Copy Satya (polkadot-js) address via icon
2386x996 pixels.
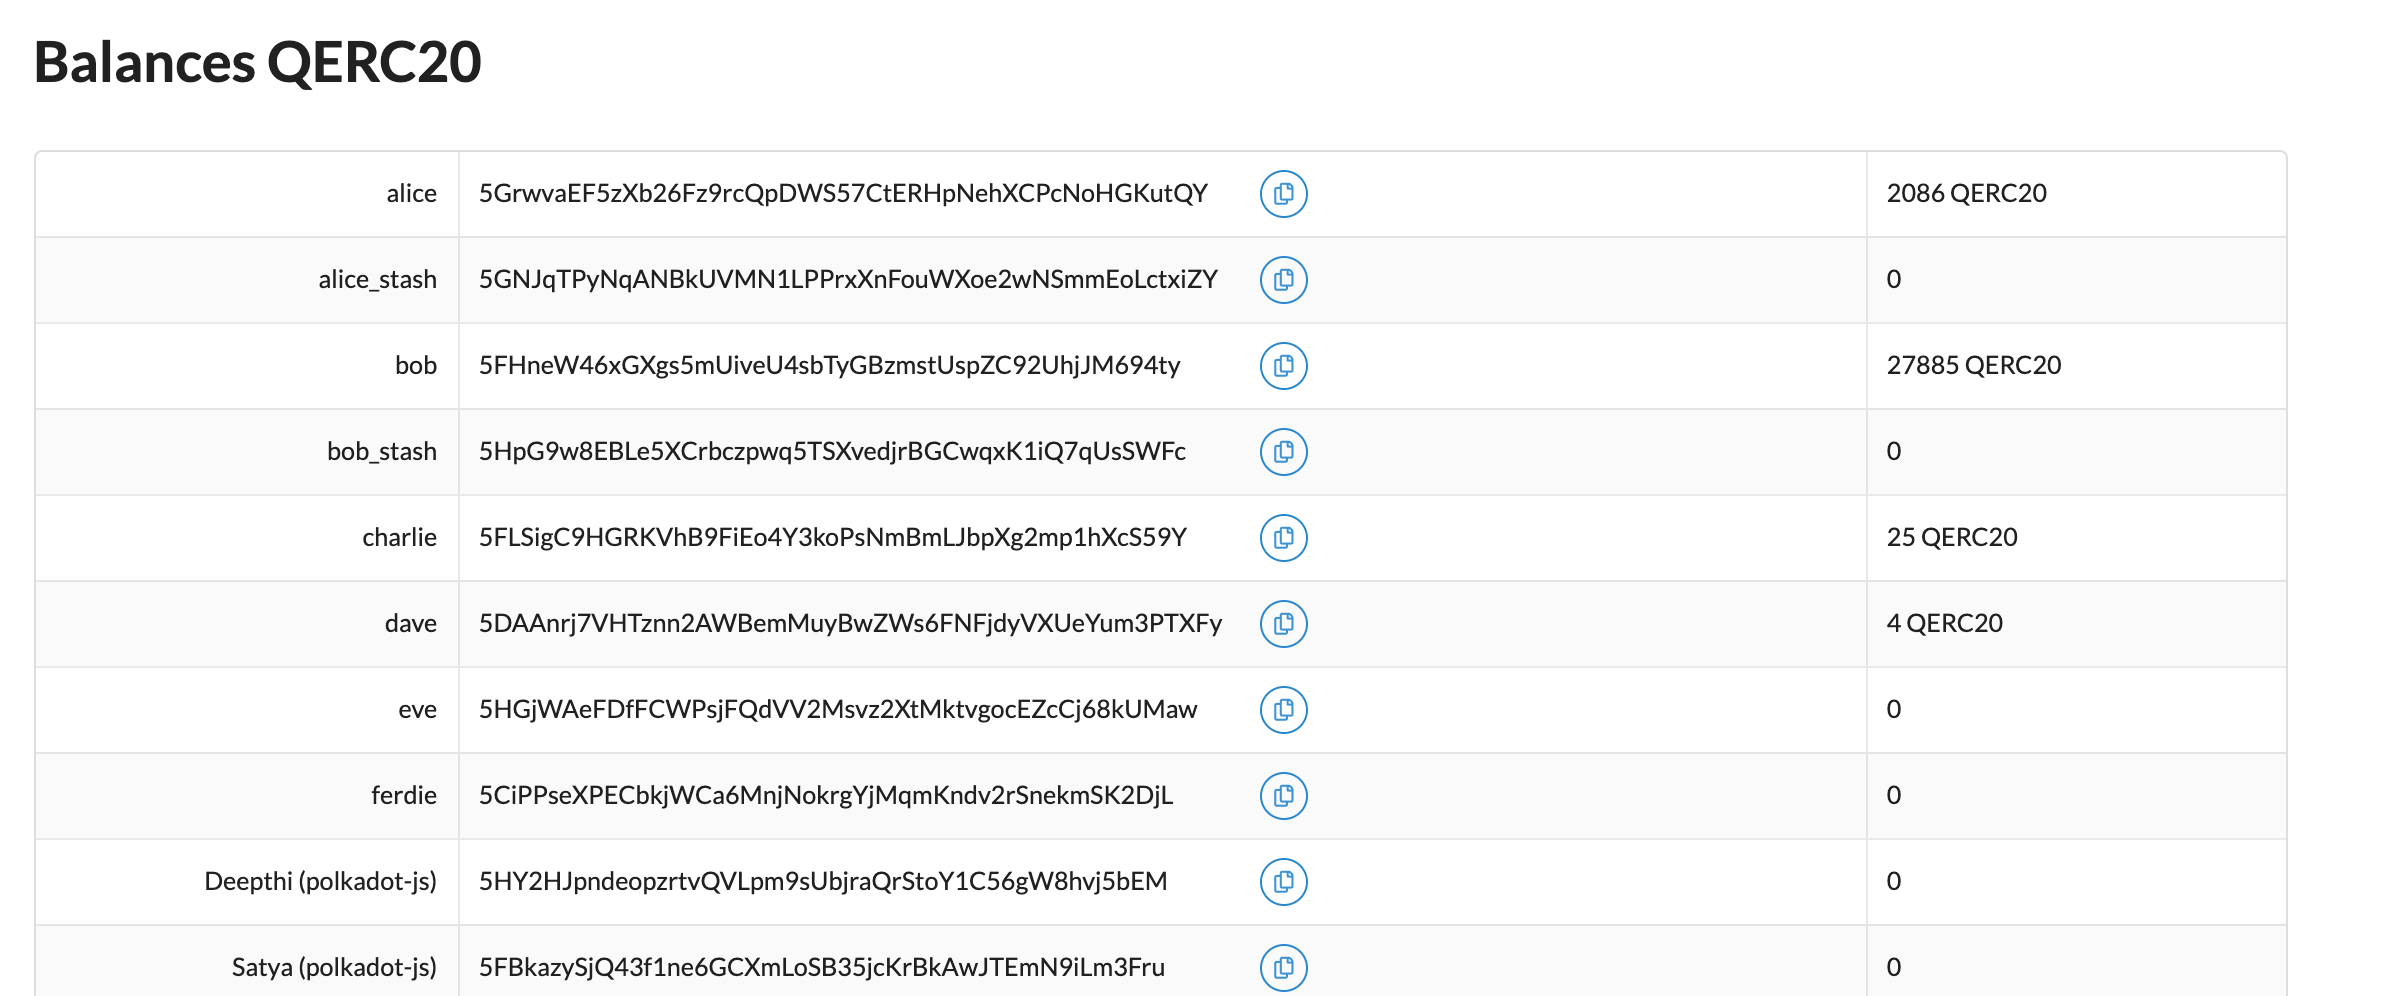(1283, 968)
